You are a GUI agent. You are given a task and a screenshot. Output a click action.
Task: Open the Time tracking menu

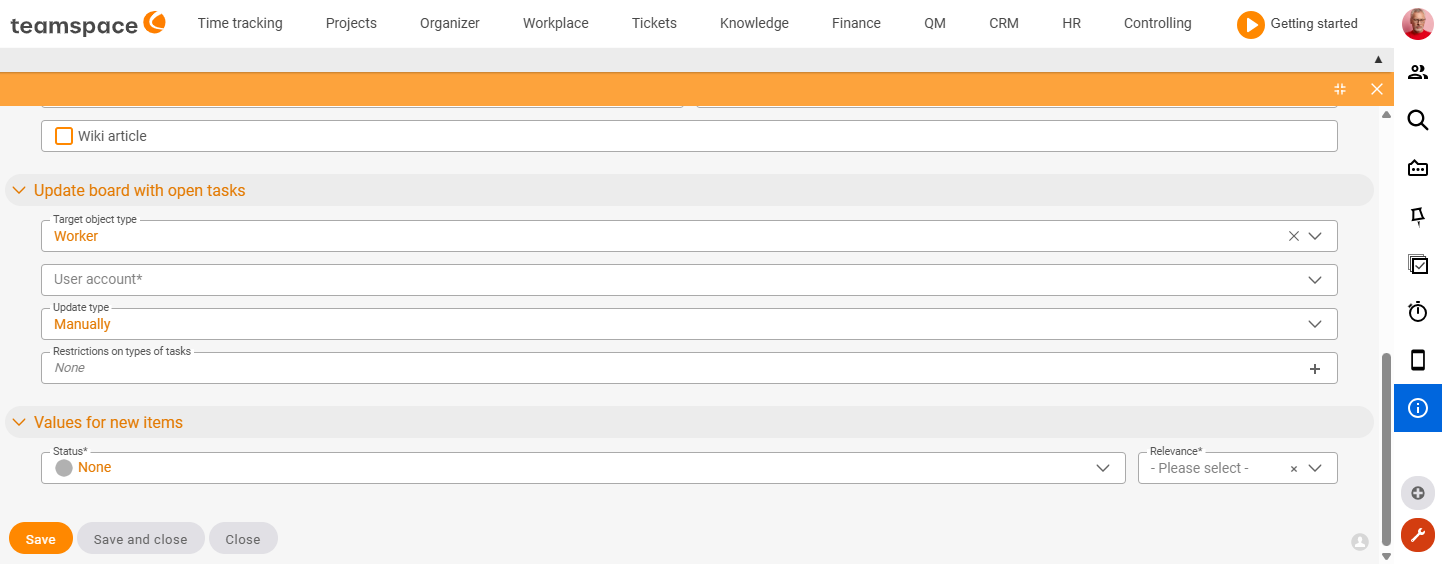tap(240, 23)
